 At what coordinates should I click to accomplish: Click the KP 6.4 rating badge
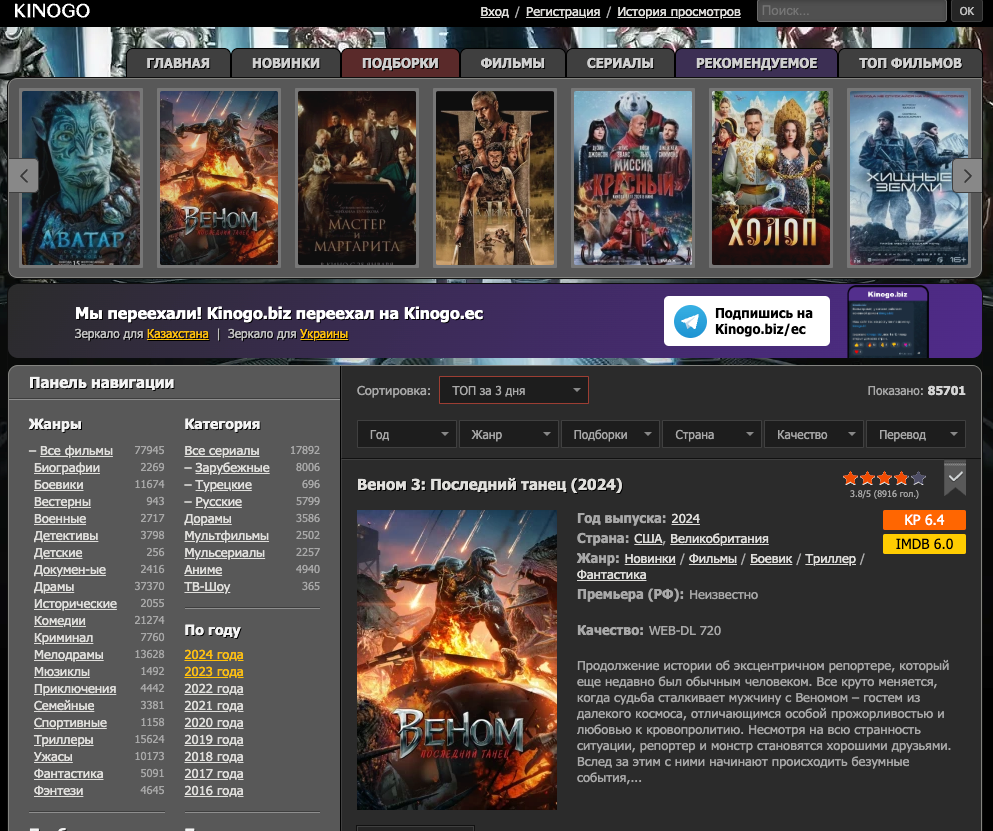point(923,520)
